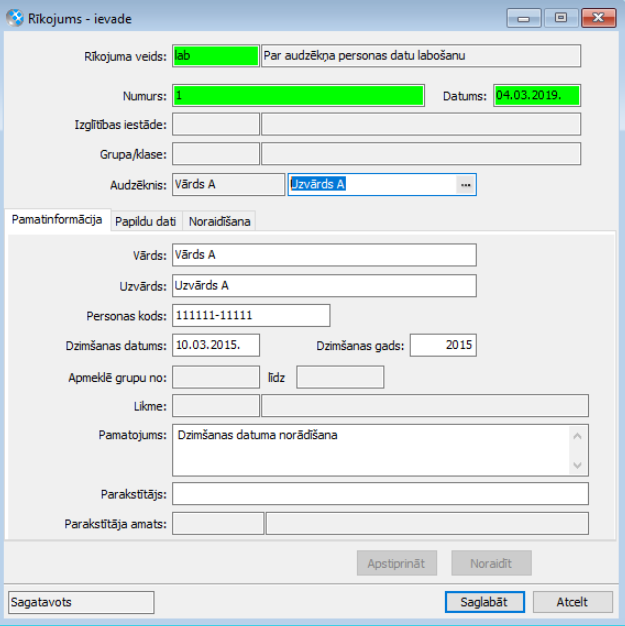Click the Sagatavots status field
Screen dimensions: 625x626
tap(81, 602)
